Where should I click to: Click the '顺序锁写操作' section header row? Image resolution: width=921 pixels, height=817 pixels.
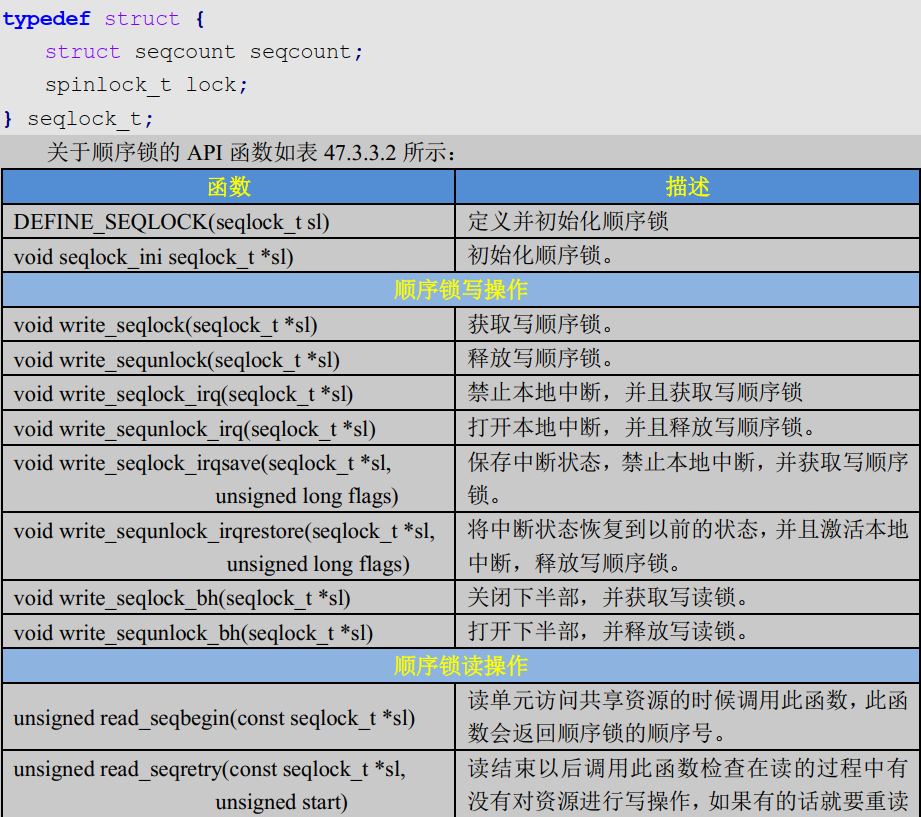[460, 290]
